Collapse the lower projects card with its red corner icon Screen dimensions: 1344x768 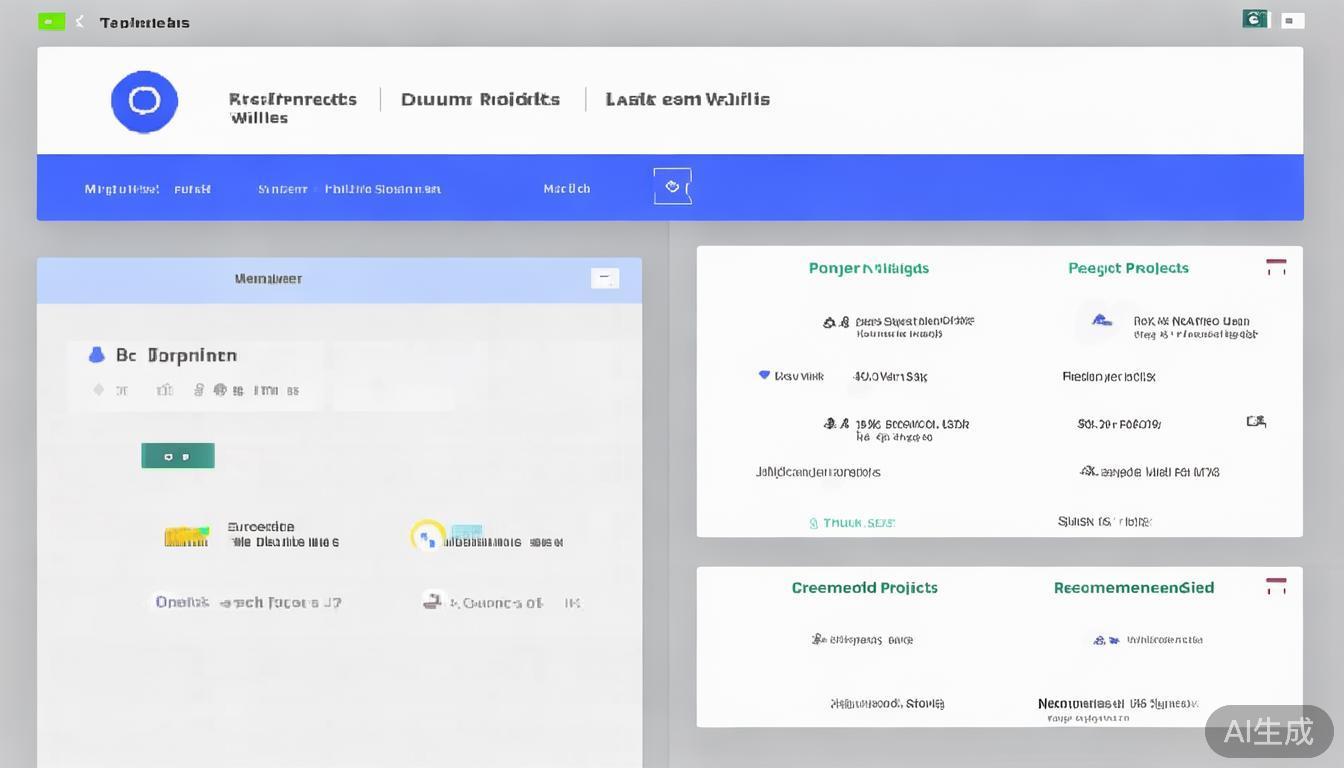(x=1276, y=586)
